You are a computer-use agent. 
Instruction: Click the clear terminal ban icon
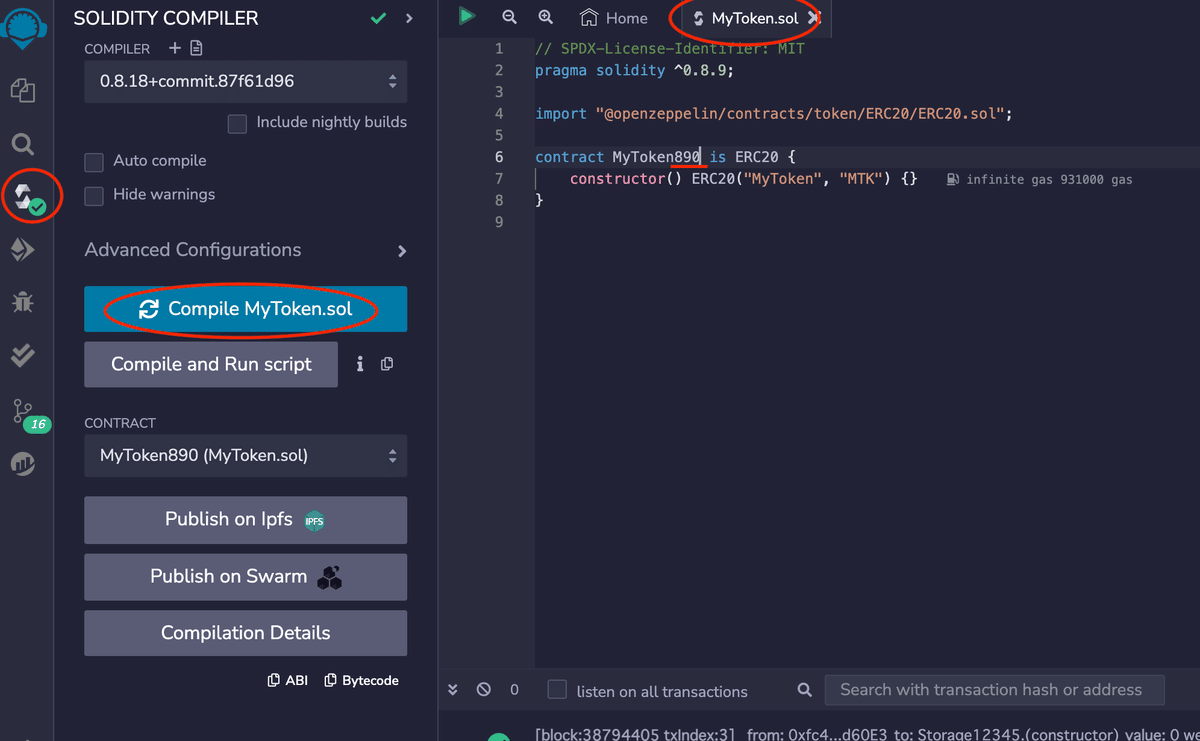484,690
